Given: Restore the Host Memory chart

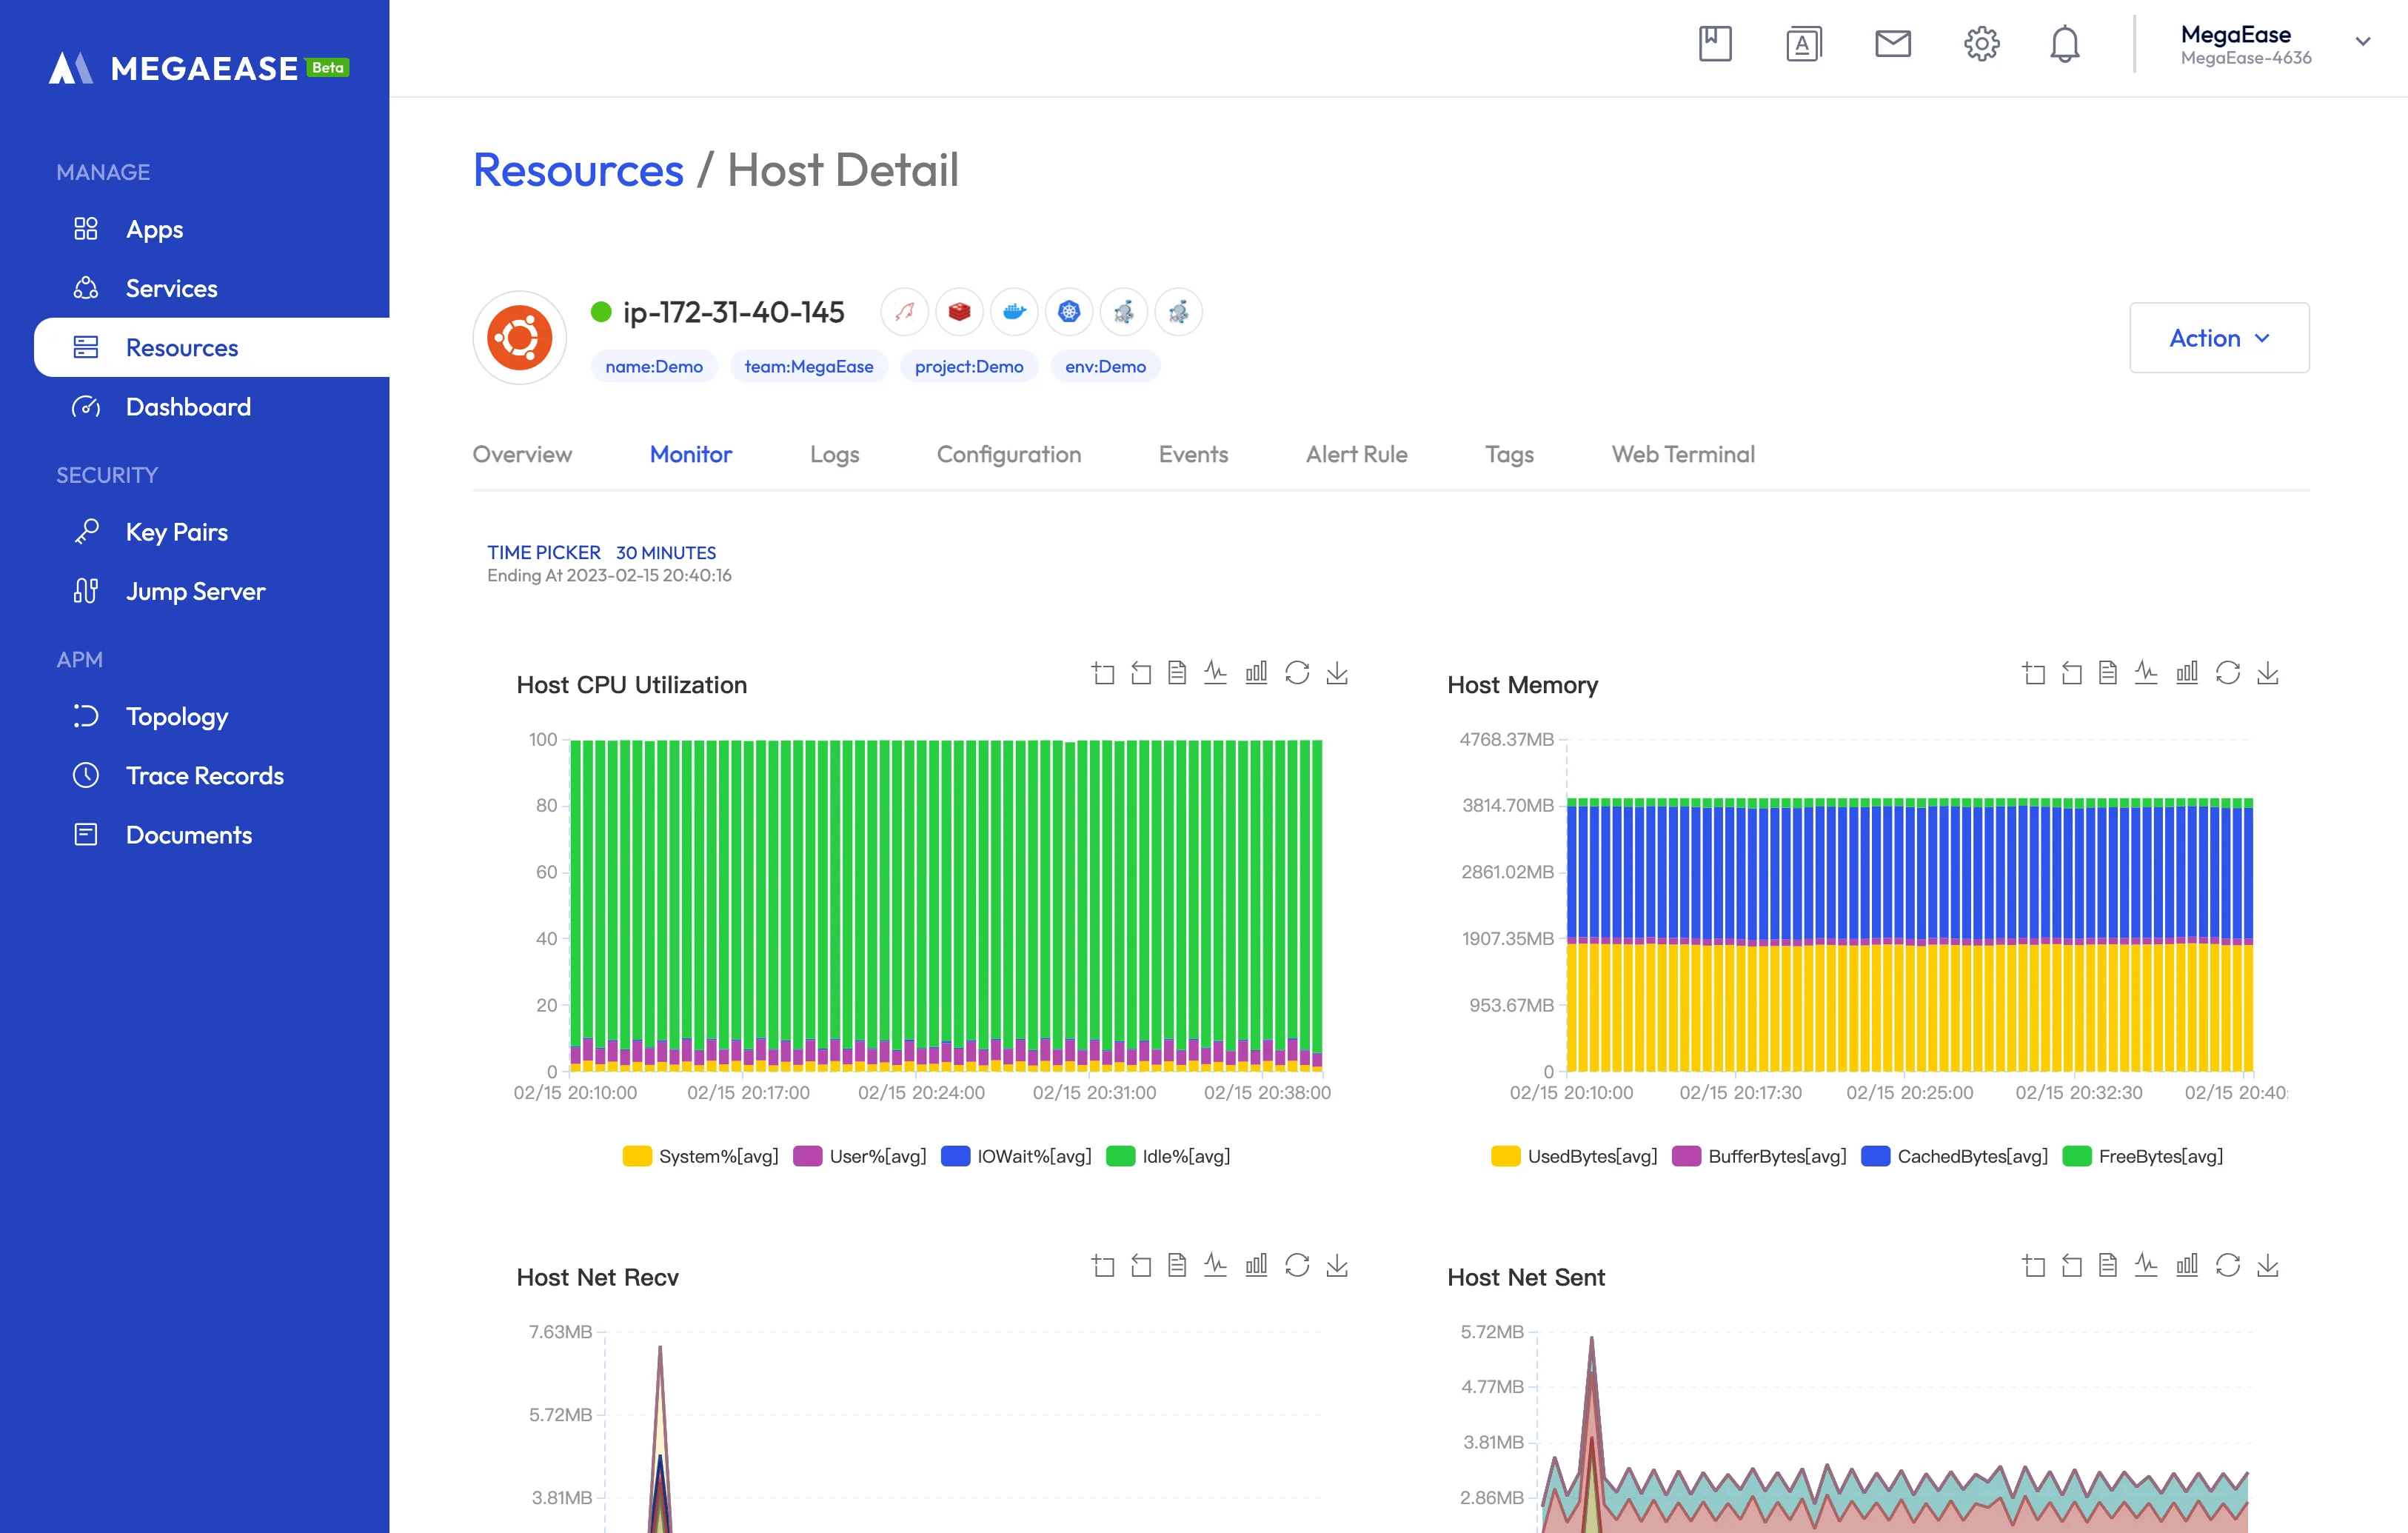Looking at the screenshot, I should (x=2228, y=673).
